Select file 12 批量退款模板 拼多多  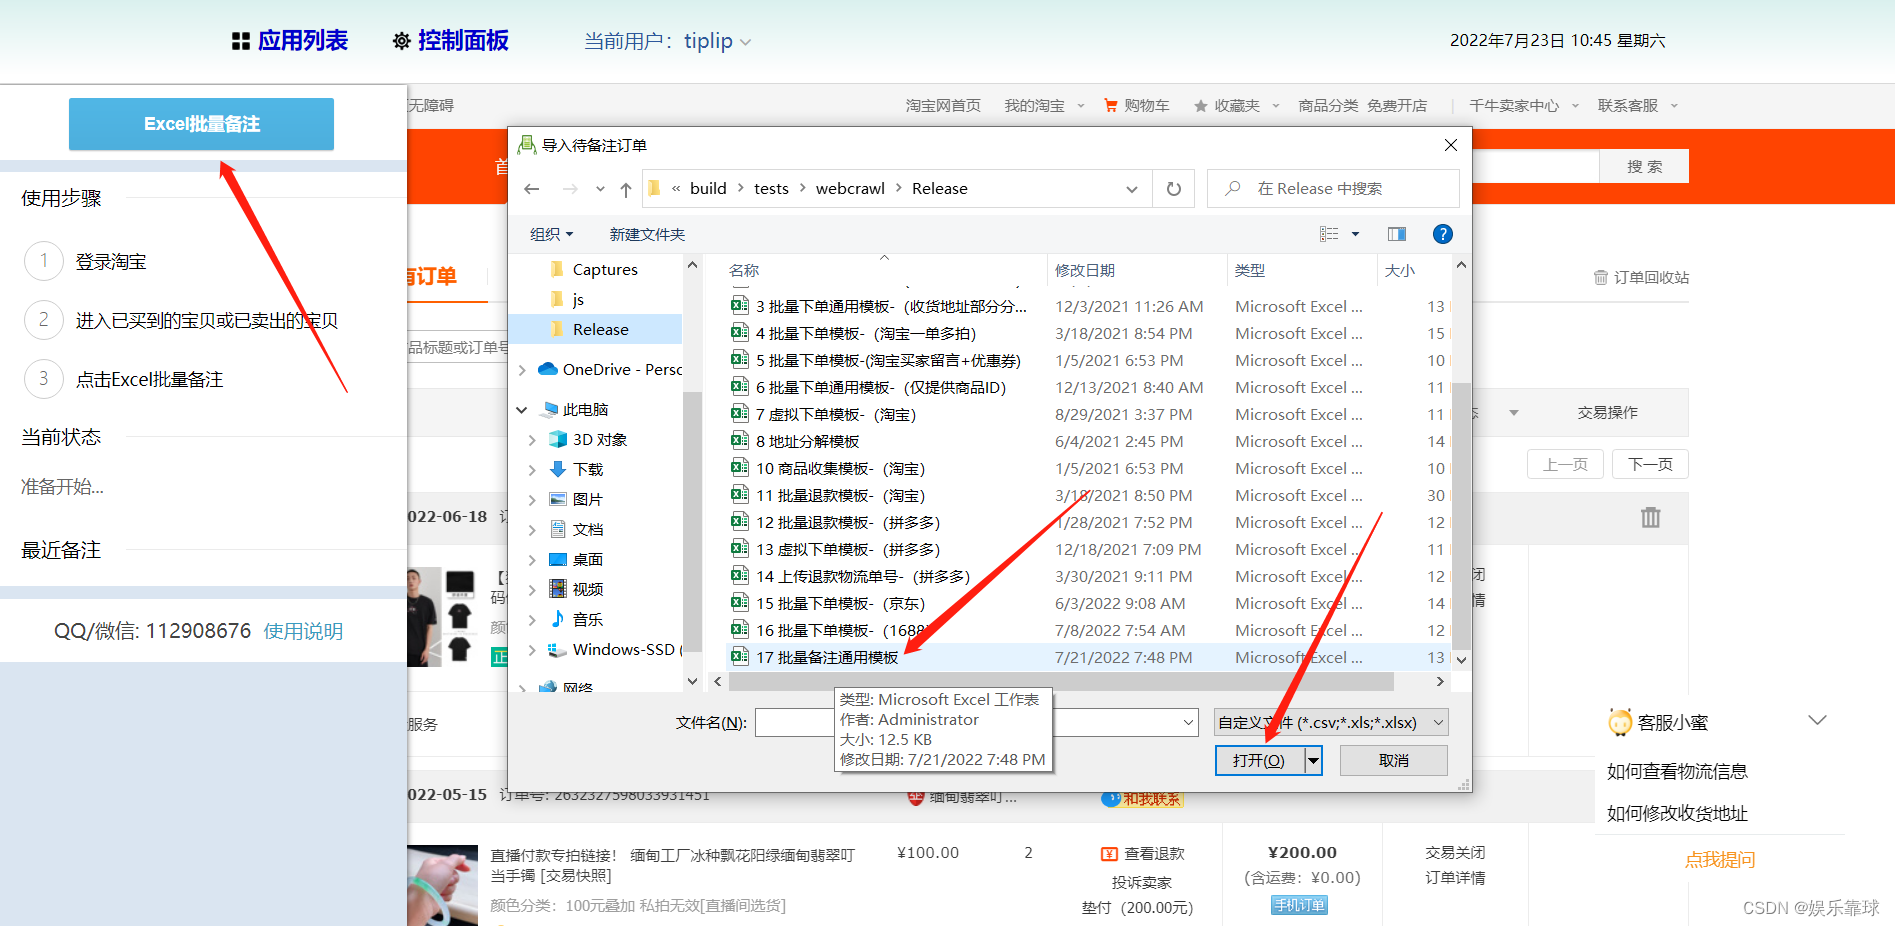click(x=848, y=523)
